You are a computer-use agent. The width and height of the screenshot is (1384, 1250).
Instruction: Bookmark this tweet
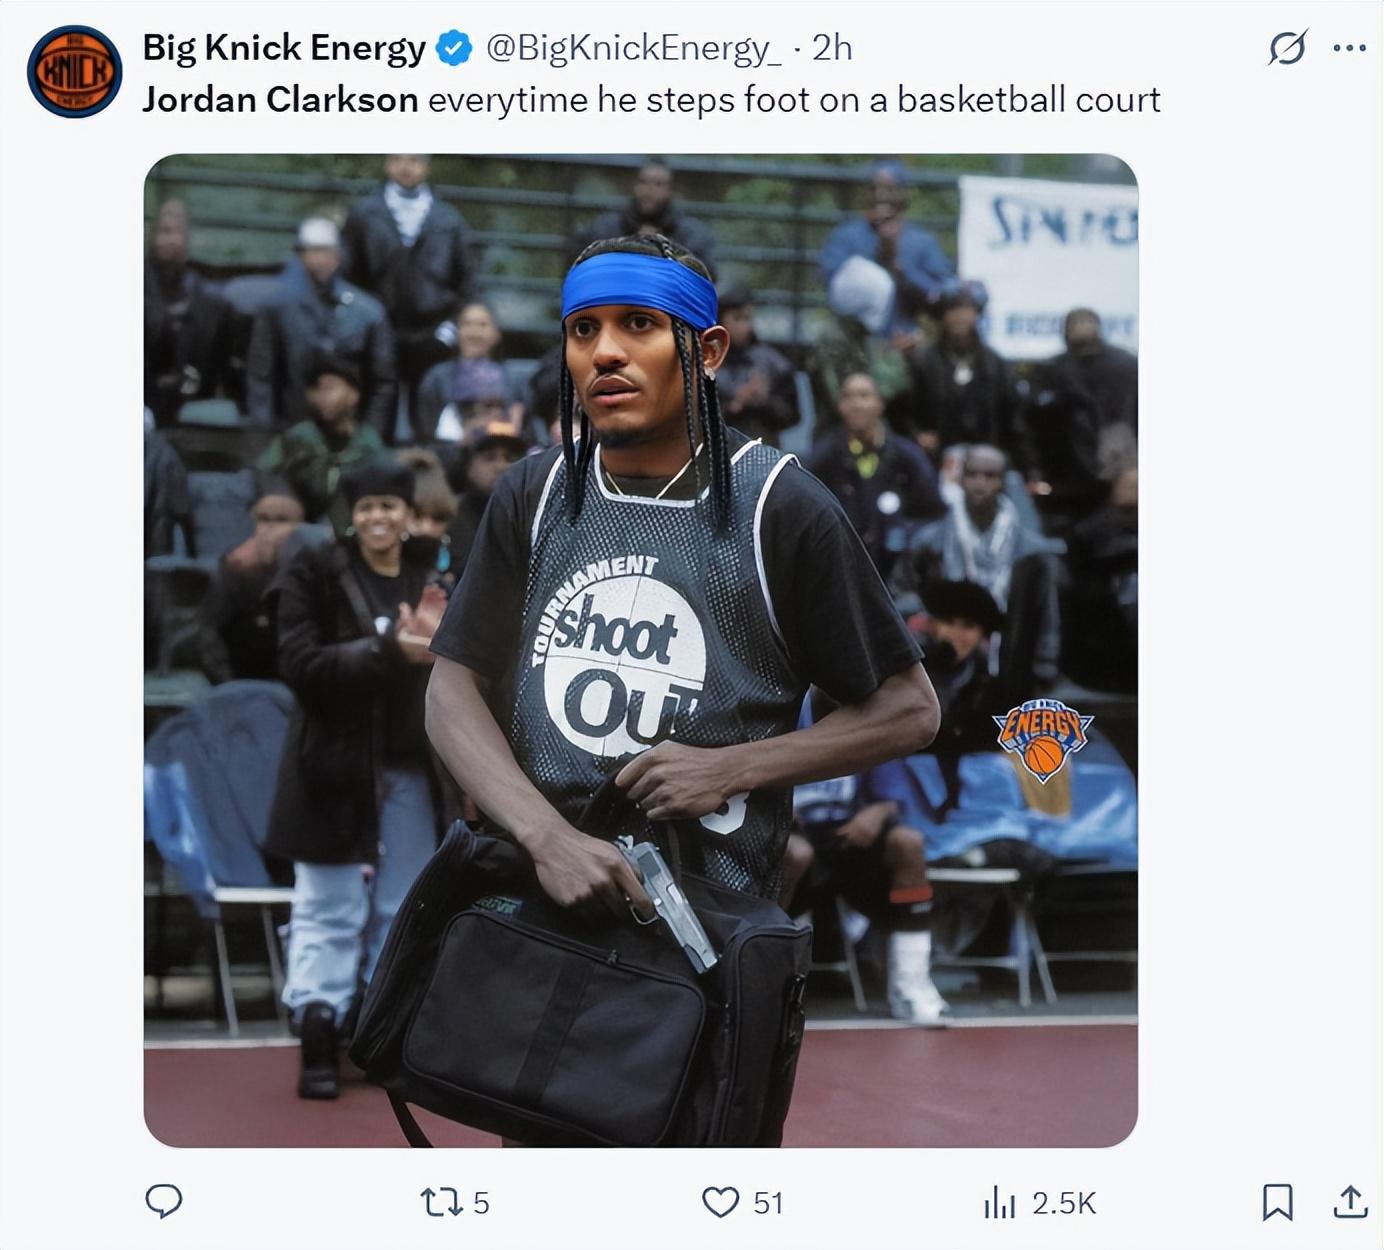(x=1277, y=1201)
